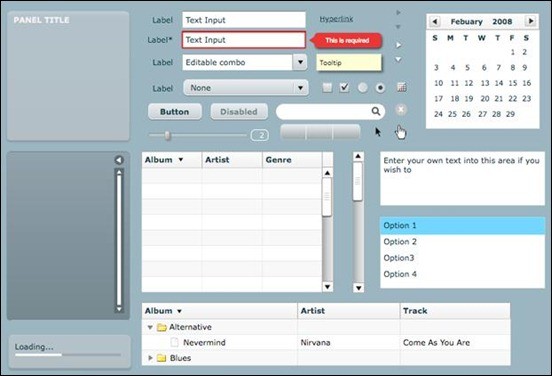Click the Blues folder icon
This screenshot has width=552, height=376.
click(162, 358)
